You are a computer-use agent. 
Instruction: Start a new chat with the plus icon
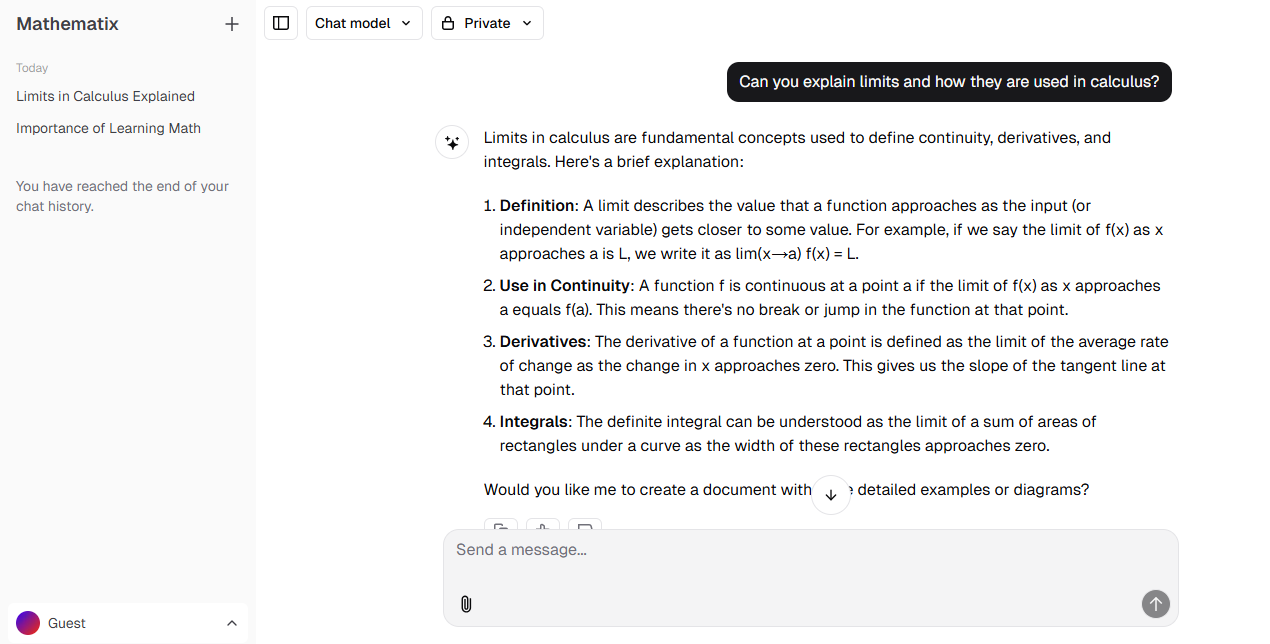pyautogui.click(x=232, y=24)
